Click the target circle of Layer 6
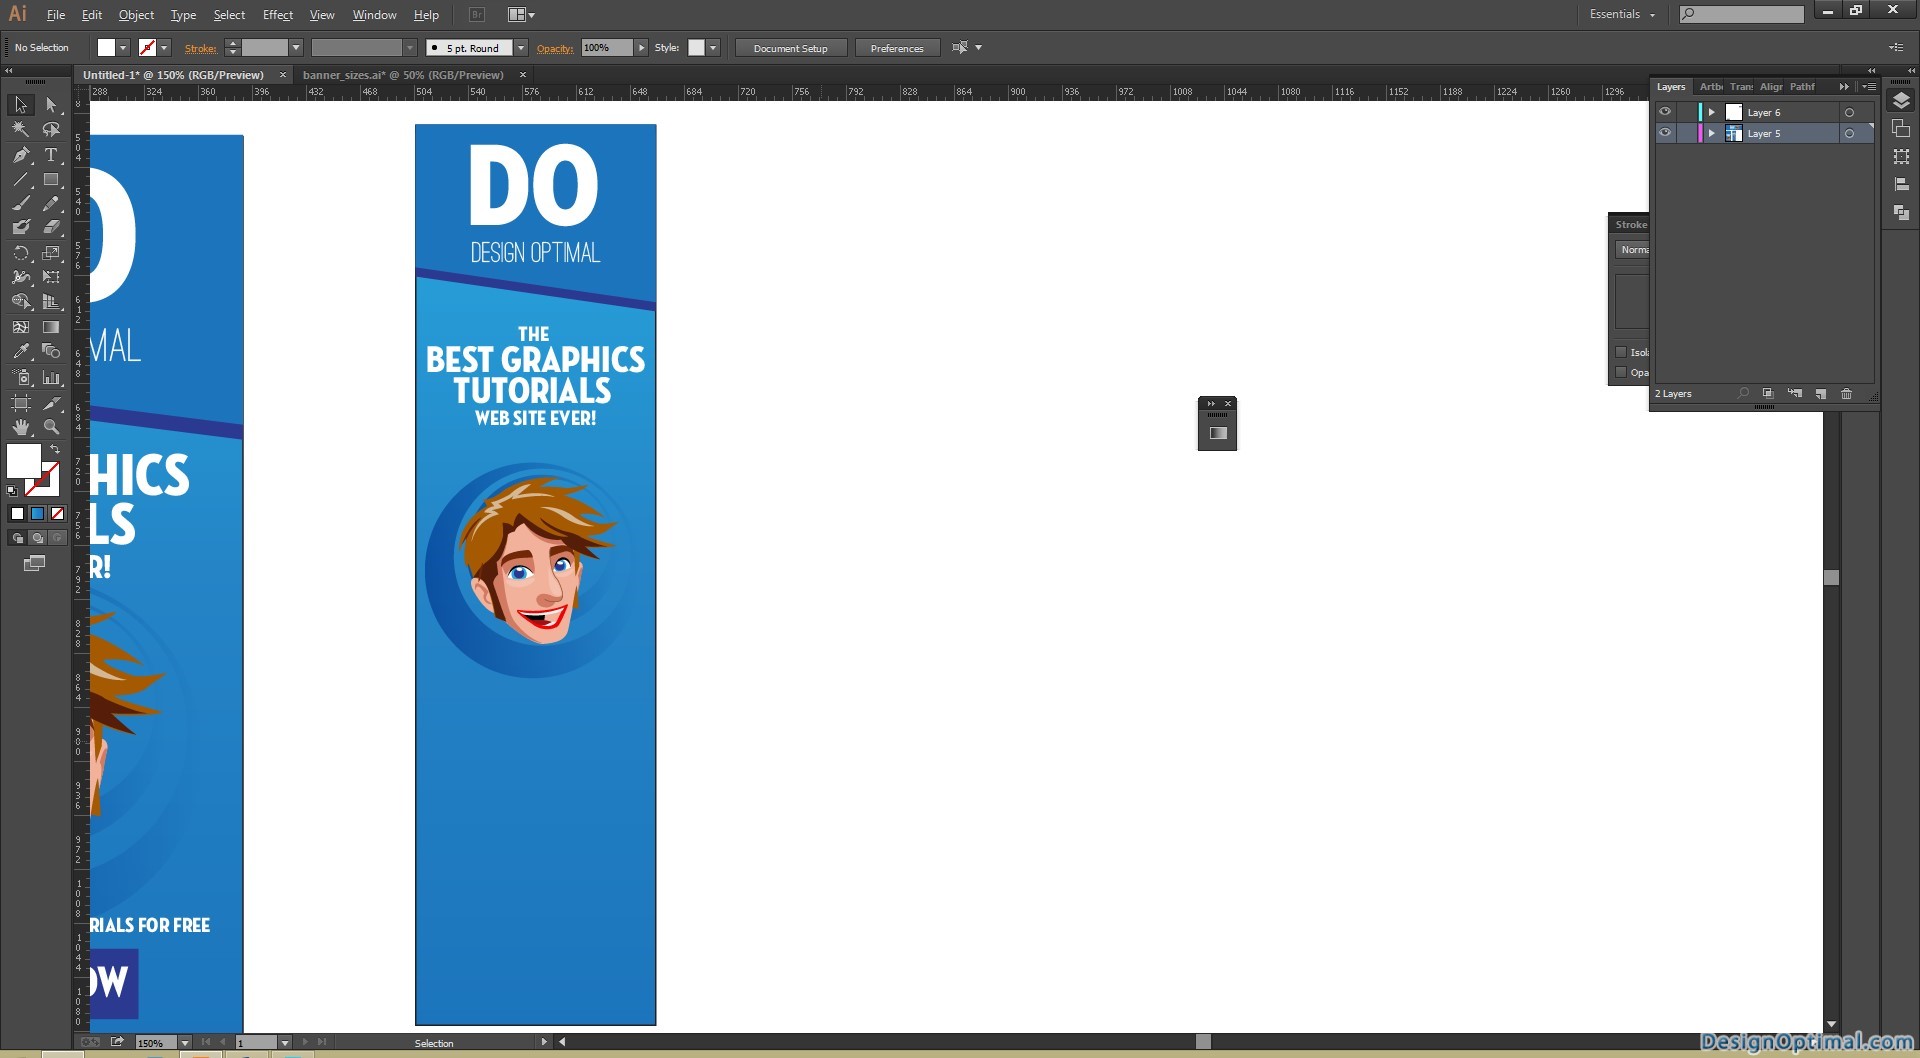The height and width of the screenshot is (1058, 1920). coord(1849,113)
